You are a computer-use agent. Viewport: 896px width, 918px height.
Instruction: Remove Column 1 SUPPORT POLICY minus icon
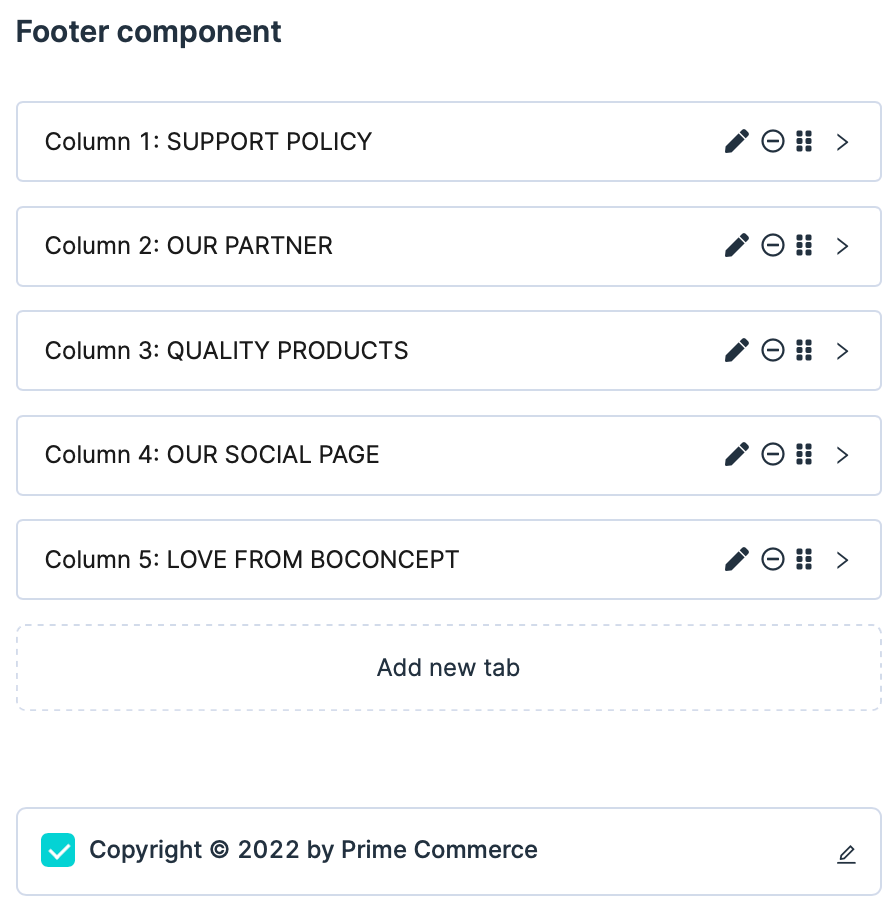tap(773, 142)
